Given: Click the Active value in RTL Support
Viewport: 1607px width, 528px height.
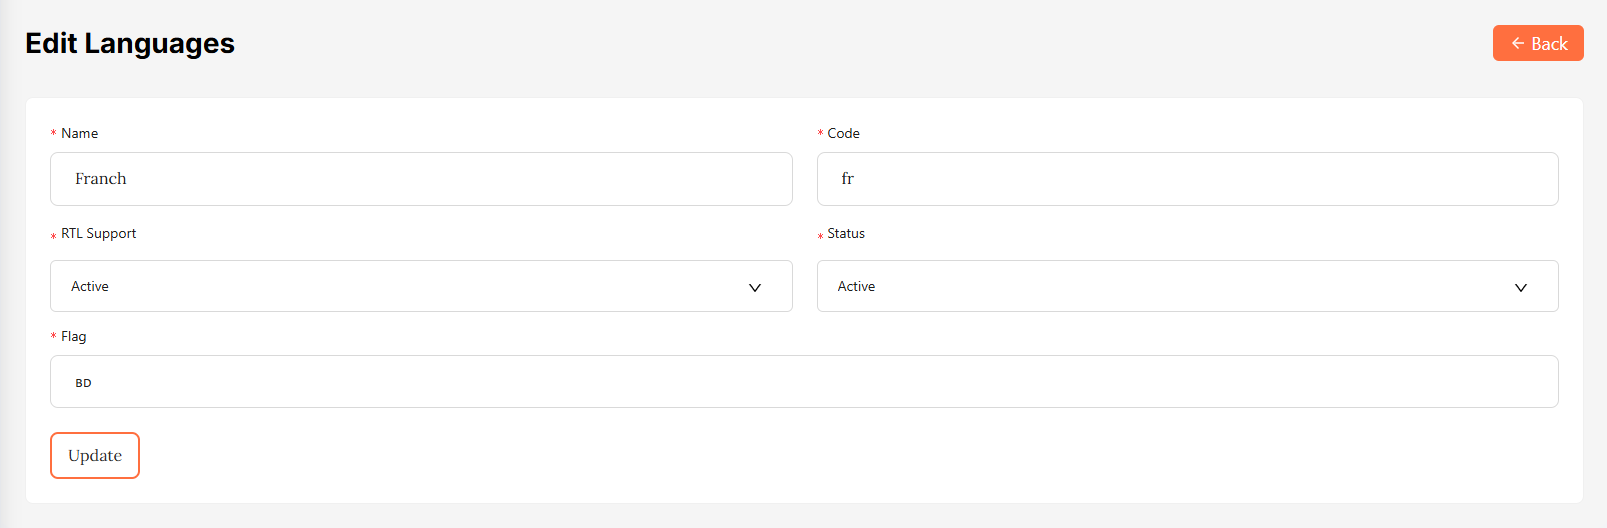Looking at the screenshot, I should [x=90, y=286].
